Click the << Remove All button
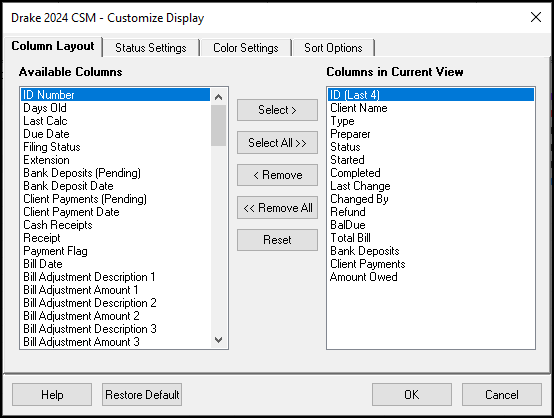554x418 pixels. coord(277,208)
